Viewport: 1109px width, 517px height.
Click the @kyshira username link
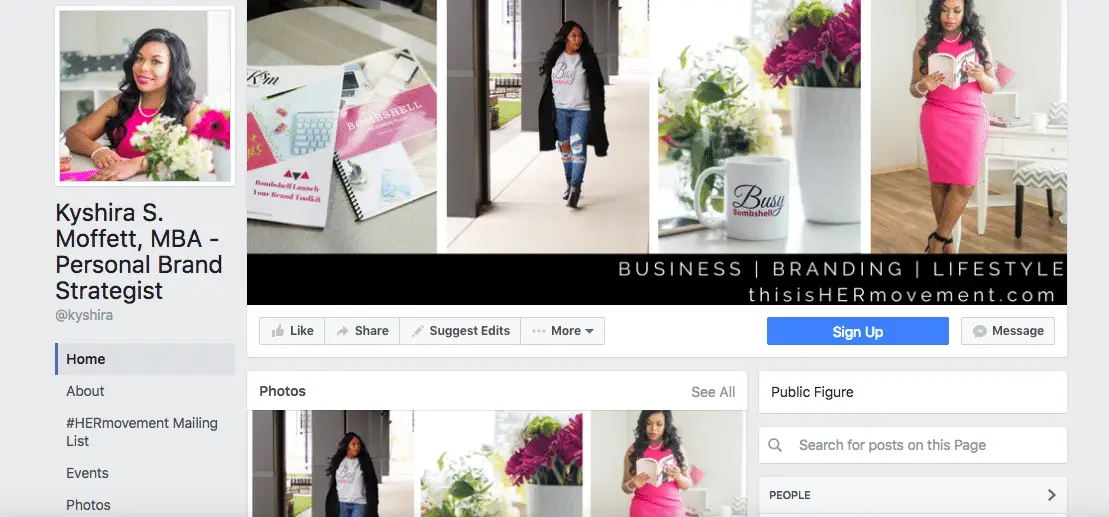click(x=84, y=315)
